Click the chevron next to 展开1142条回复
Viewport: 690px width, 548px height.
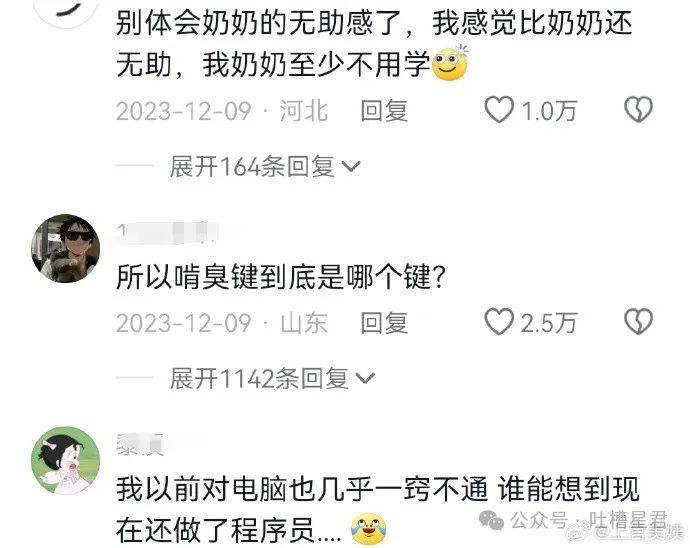[365, 379]
